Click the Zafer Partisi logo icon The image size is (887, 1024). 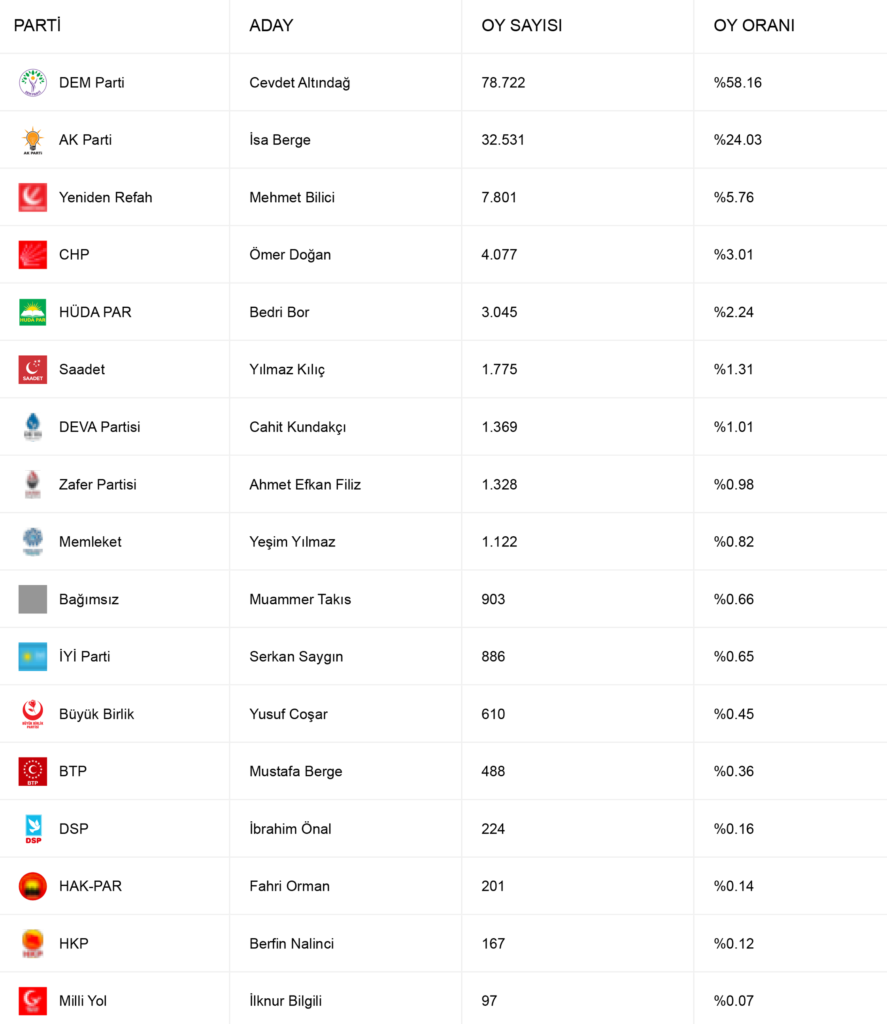pyautogui.click(x=33, y=485)
